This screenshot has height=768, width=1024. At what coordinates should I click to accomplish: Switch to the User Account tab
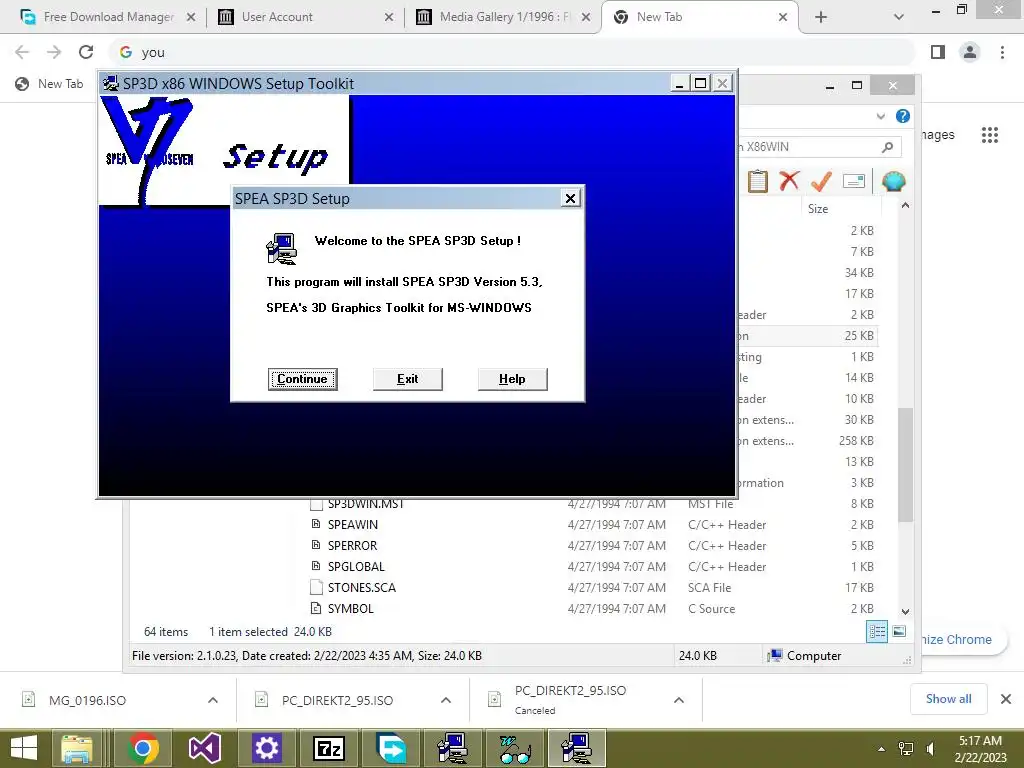coord(304,17)
